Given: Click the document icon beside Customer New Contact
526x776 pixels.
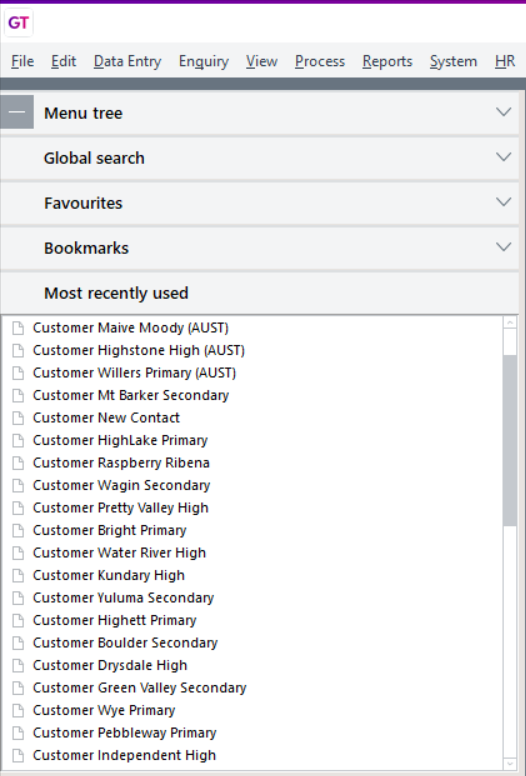Looking at the screenshot, I should click(x=18, y=418).
